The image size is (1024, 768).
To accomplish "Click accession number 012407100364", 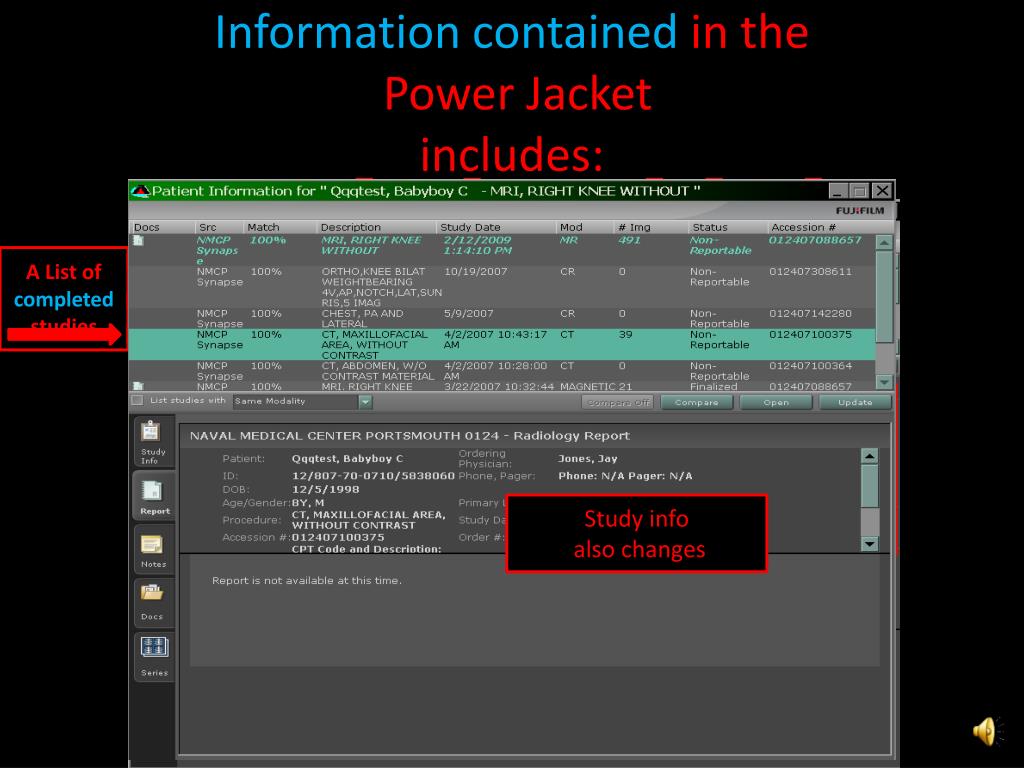I will tap(810, 366).
